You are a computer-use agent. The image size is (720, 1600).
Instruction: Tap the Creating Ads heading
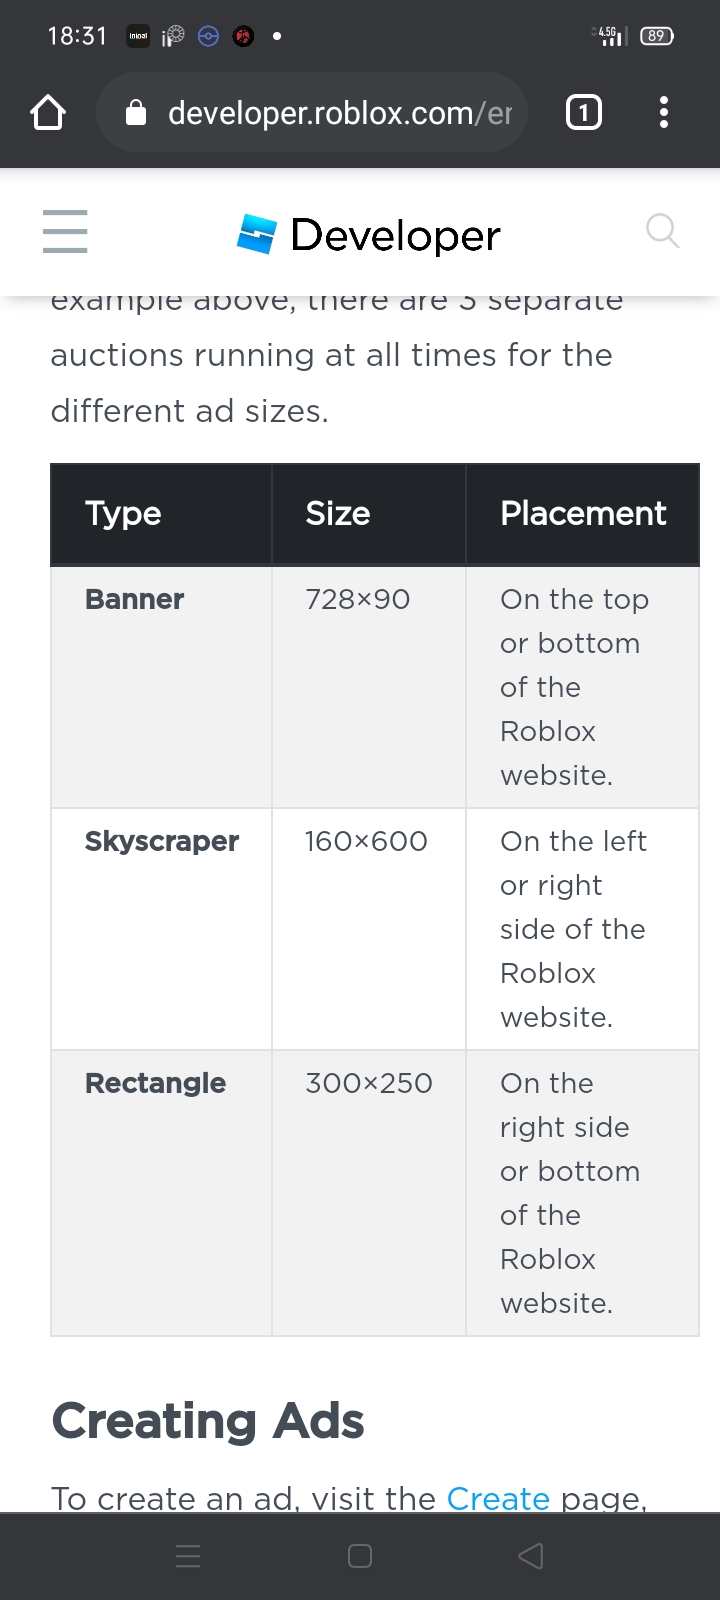[x=208, y=1420]
